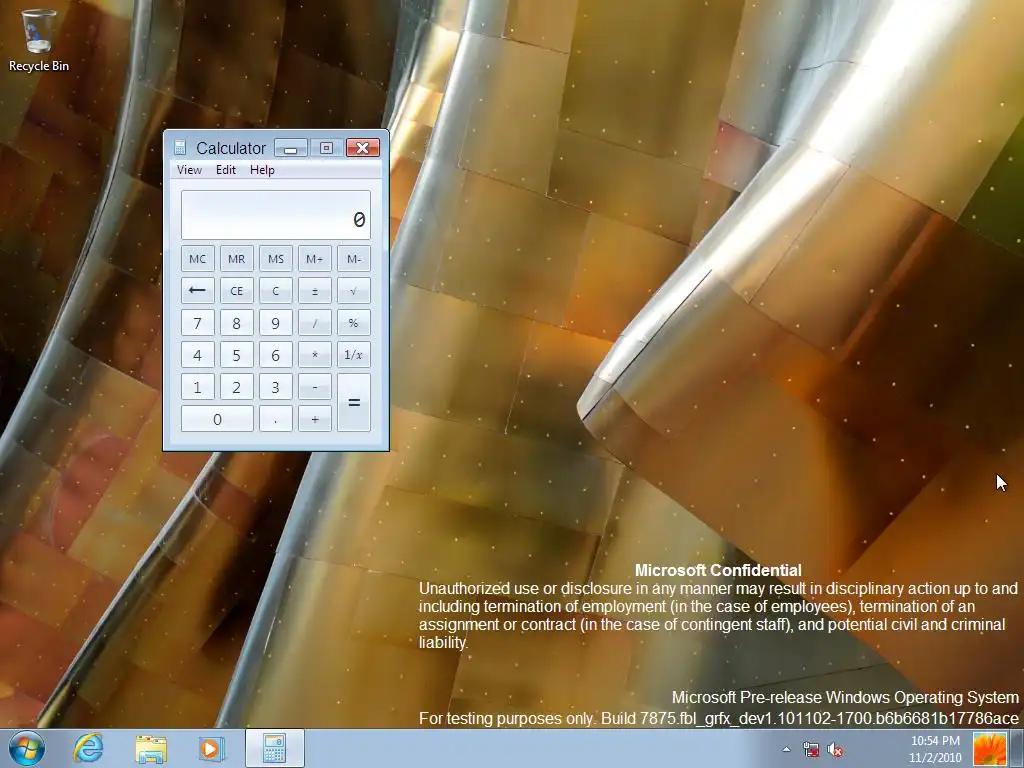Click the equals (=) key
Viewport: 1024px width, 768px height.
click(x=354, y=402)
